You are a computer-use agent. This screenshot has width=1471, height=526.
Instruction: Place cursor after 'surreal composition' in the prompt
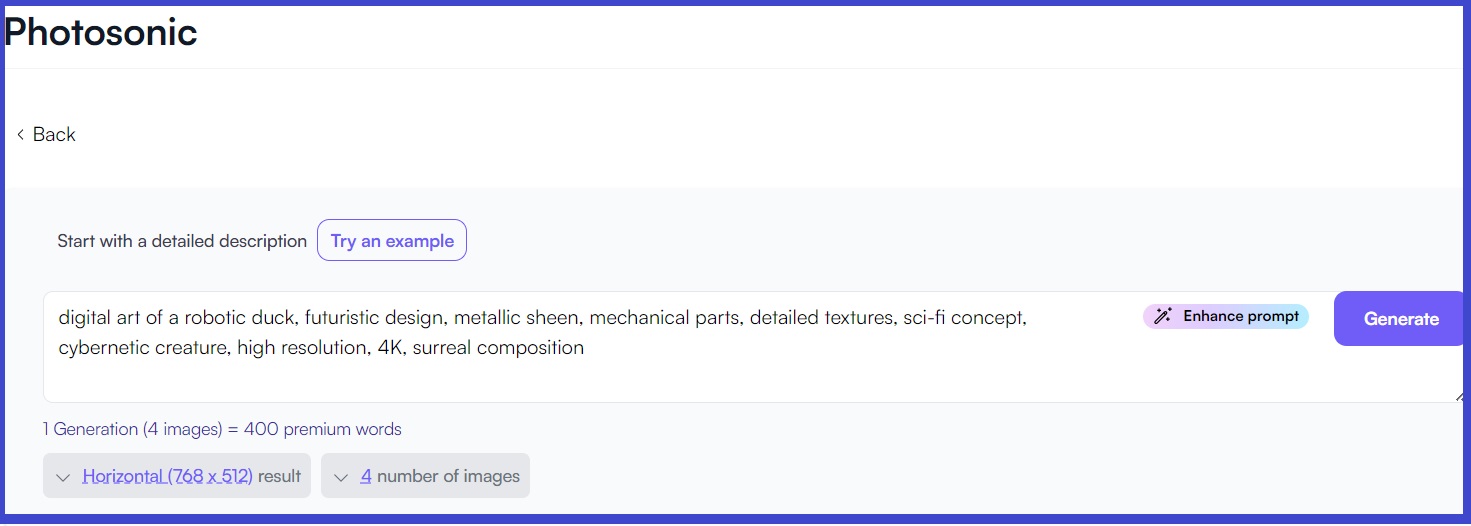(585, 348)
